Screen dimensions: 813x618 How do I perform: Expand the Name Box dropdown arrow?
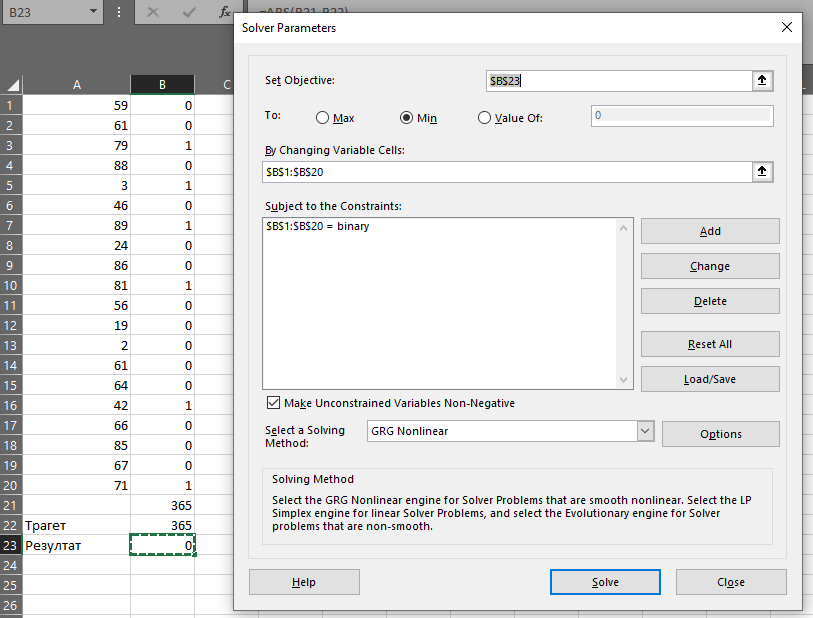click(93, 13)
